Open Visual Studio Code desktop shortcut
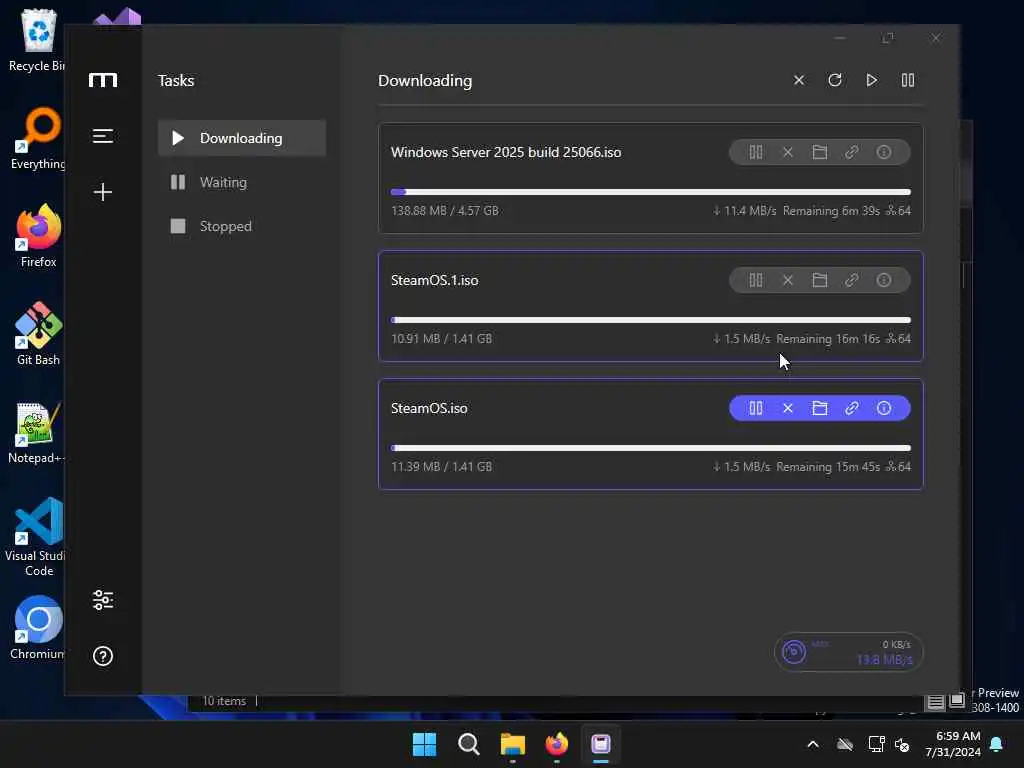 38,537
